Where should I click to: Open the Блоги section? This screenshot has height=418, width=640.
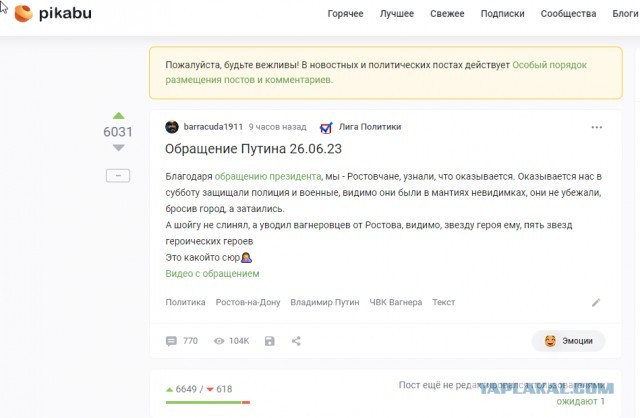pyautogui.click(x=625, y=13)
